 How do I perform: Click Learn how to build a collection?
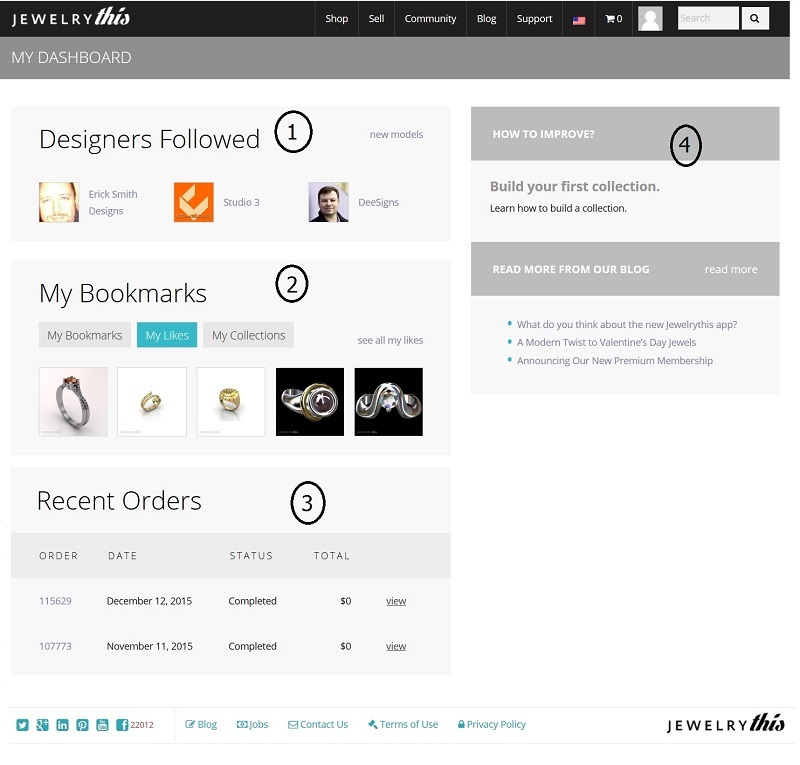pyautogui.click(x=558, y=208)
